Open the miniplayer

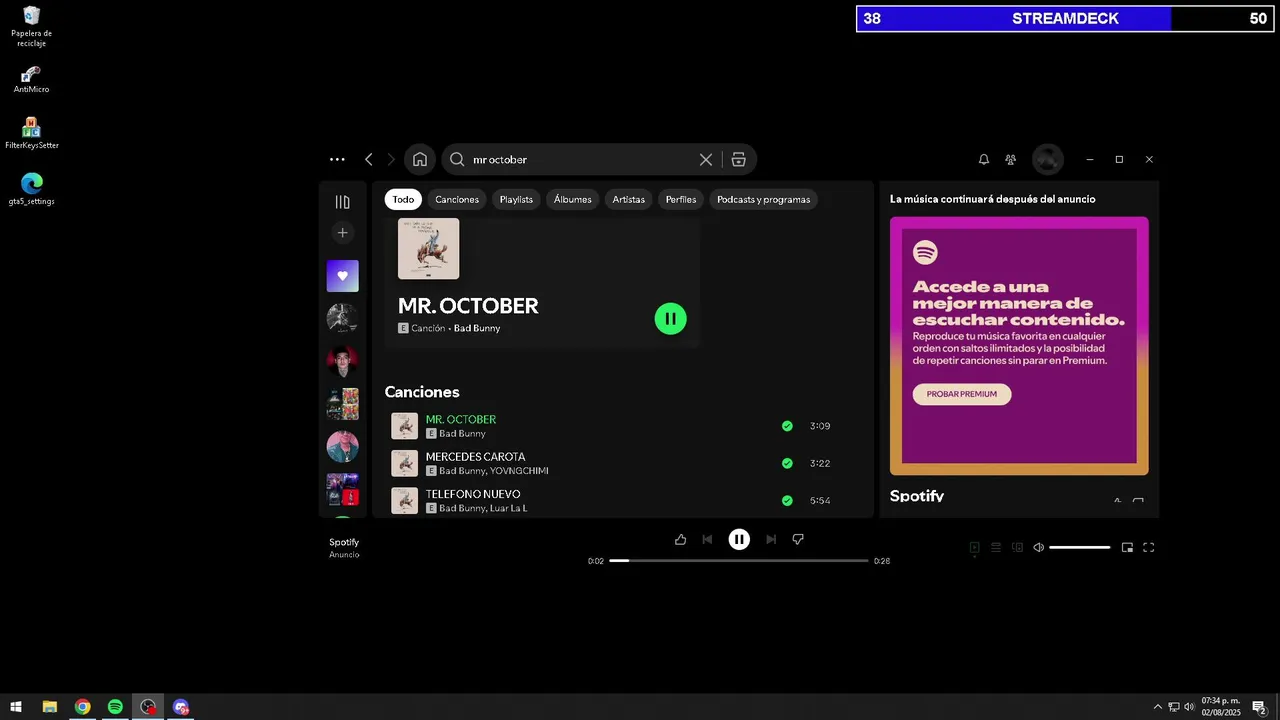pos(1127,547)
